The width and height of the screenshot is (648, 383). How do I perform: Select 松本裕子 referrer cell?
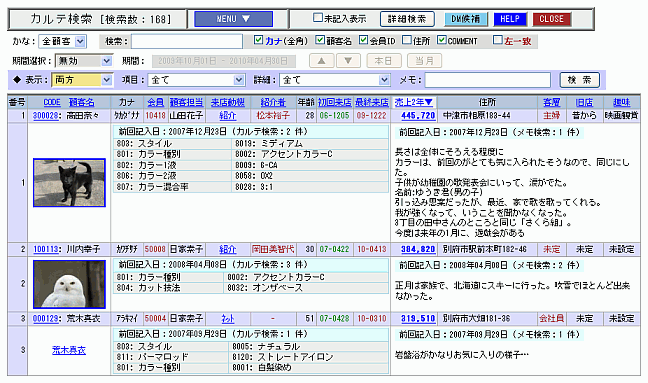[273, 116]
